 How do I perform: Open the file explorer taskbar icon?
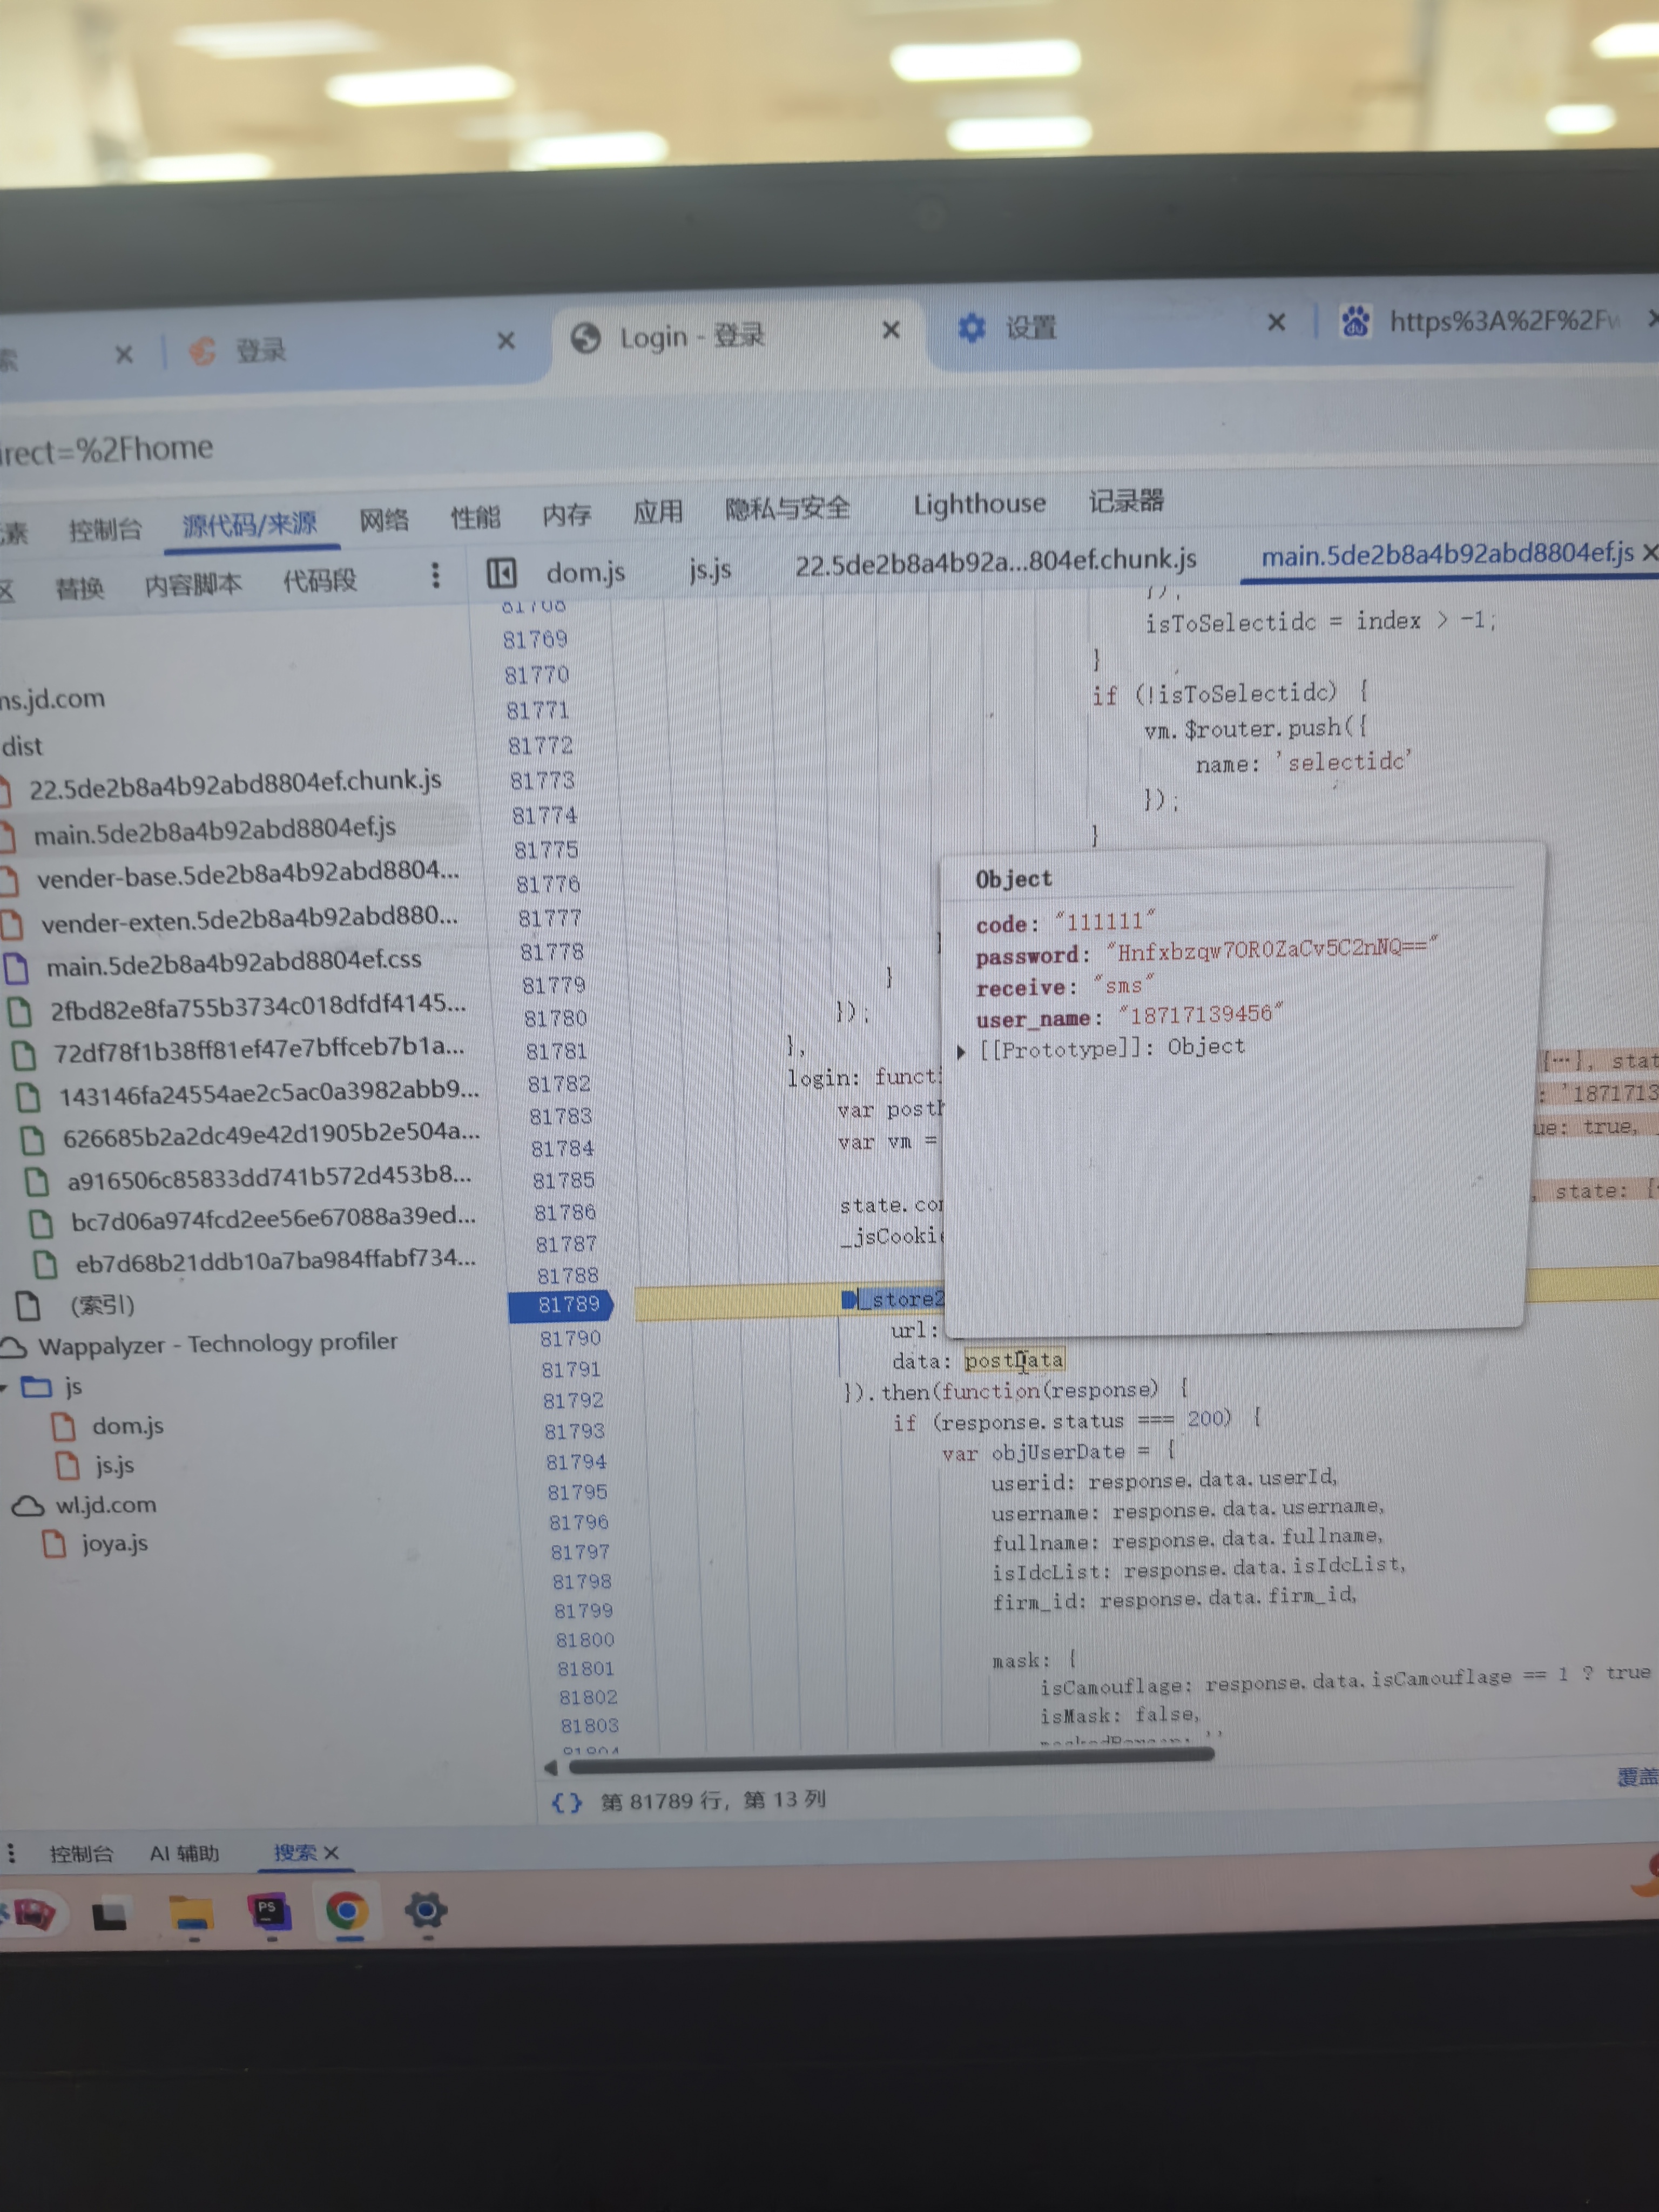[190, 1913]
